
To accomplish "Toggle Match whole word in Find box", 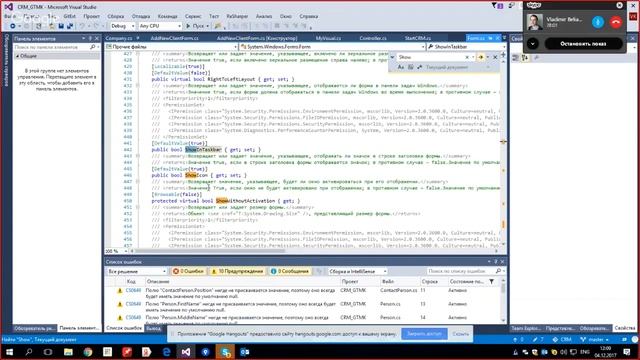I will coord(410,67).
